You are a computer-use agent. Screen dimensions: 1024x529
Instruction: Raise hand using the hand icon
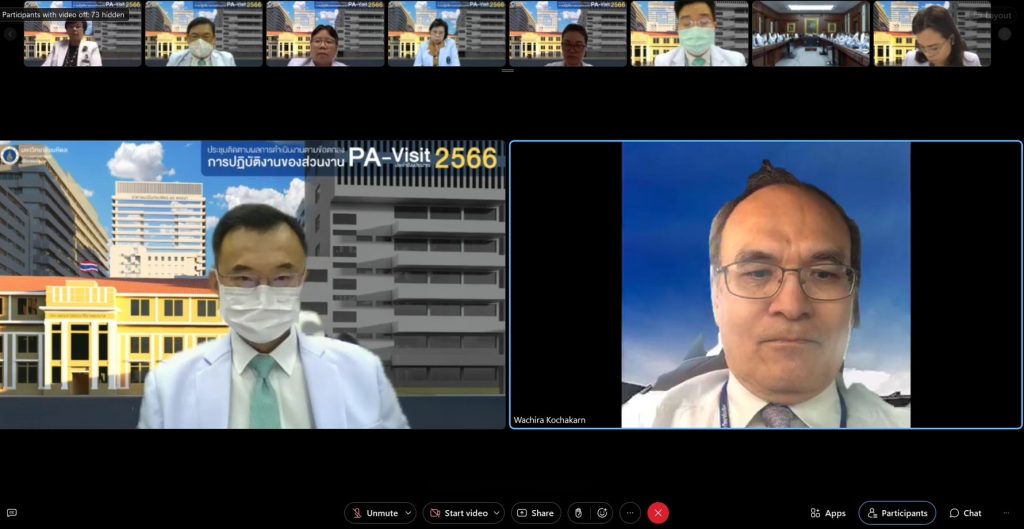click(x=577, y=513)
